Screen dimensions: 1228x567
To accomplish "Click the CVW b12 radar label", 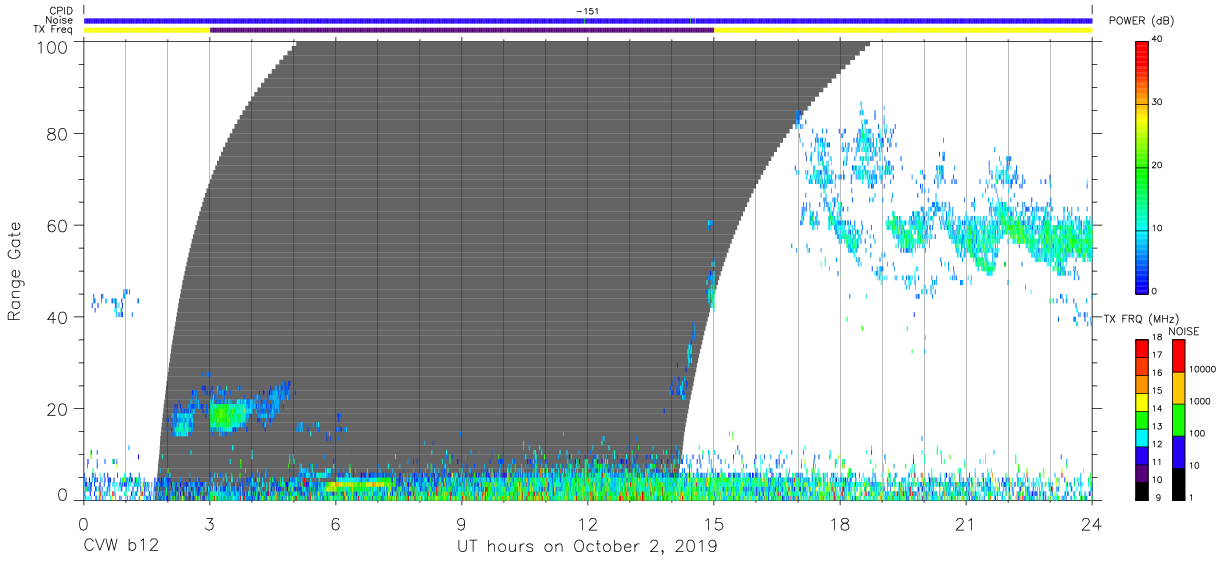I will pos(121,548).
